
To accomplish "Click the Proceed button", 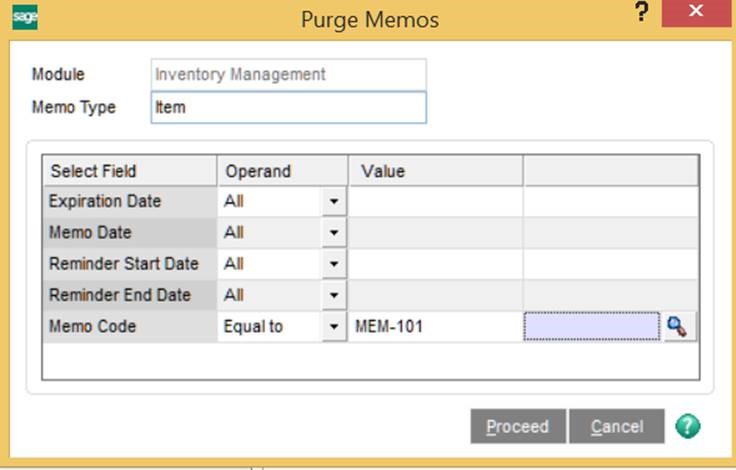I will (x=518, y=426).
